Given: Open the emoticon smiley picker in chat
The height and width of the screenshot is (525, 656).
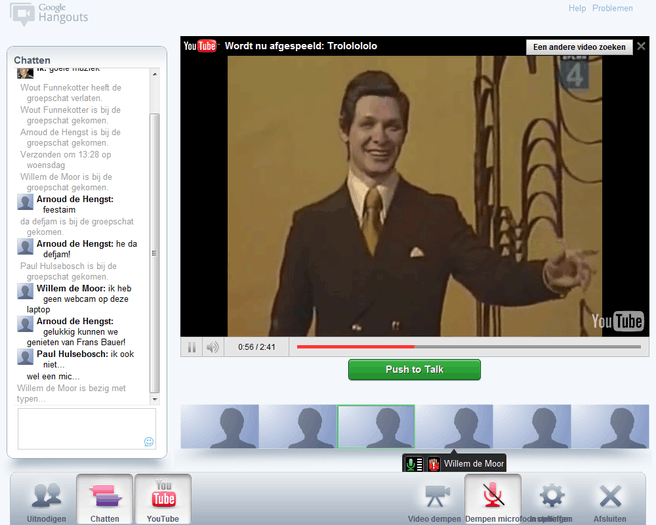Looking at the screenshot, I should [149, 442].
